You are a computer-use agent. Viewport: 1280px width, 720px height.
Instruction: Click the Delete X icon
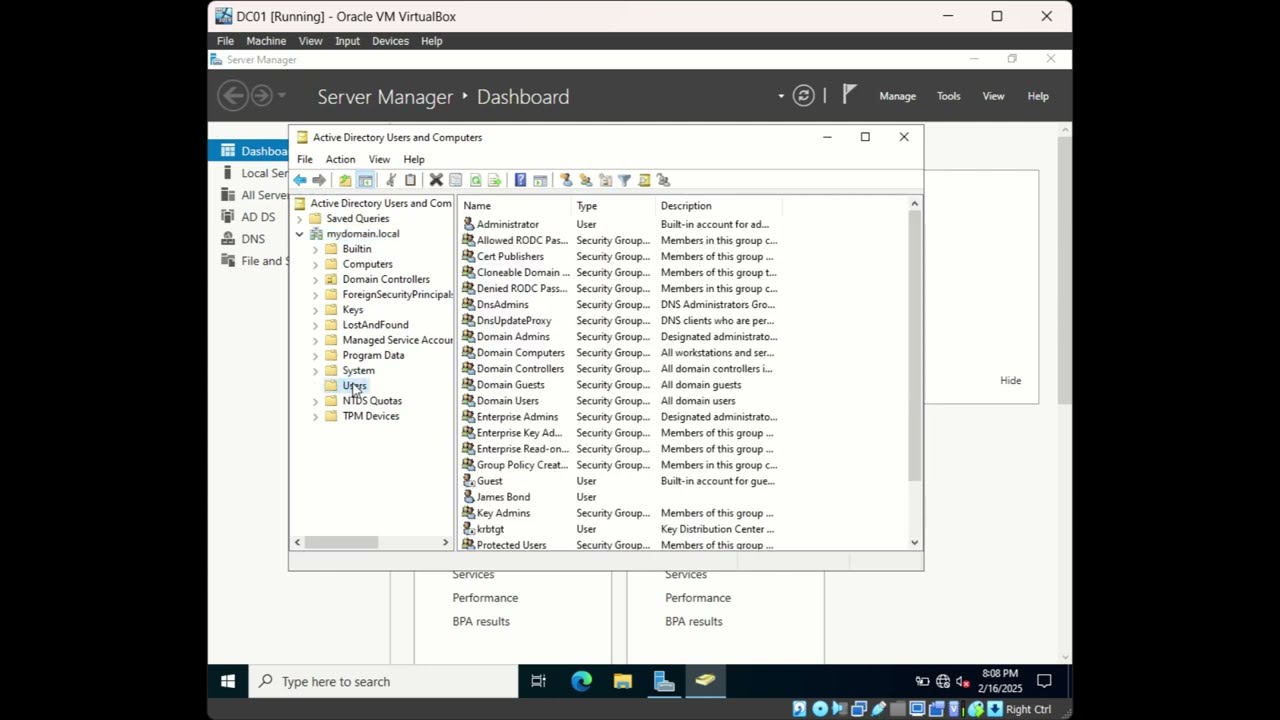pyautogui.click(x=436, y=180)
